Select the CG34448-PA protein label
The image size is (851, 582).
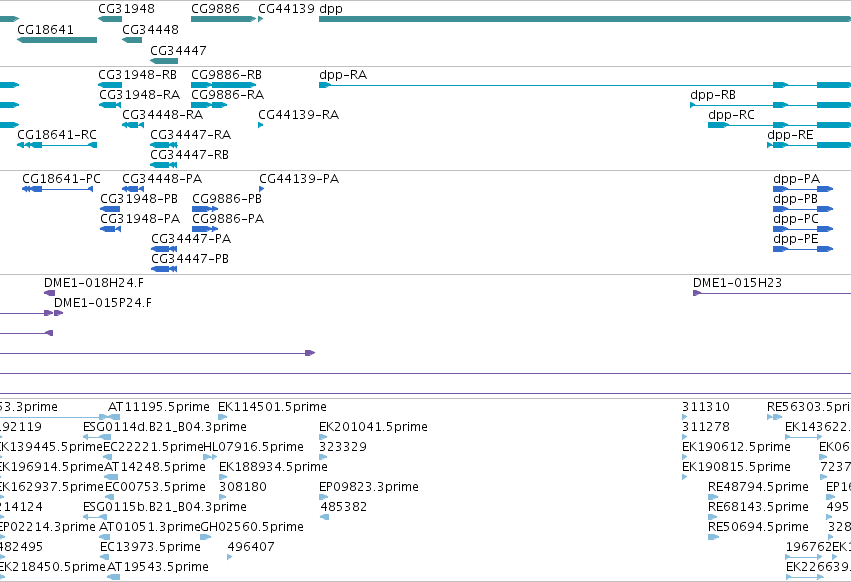click(x=162, y=179)
